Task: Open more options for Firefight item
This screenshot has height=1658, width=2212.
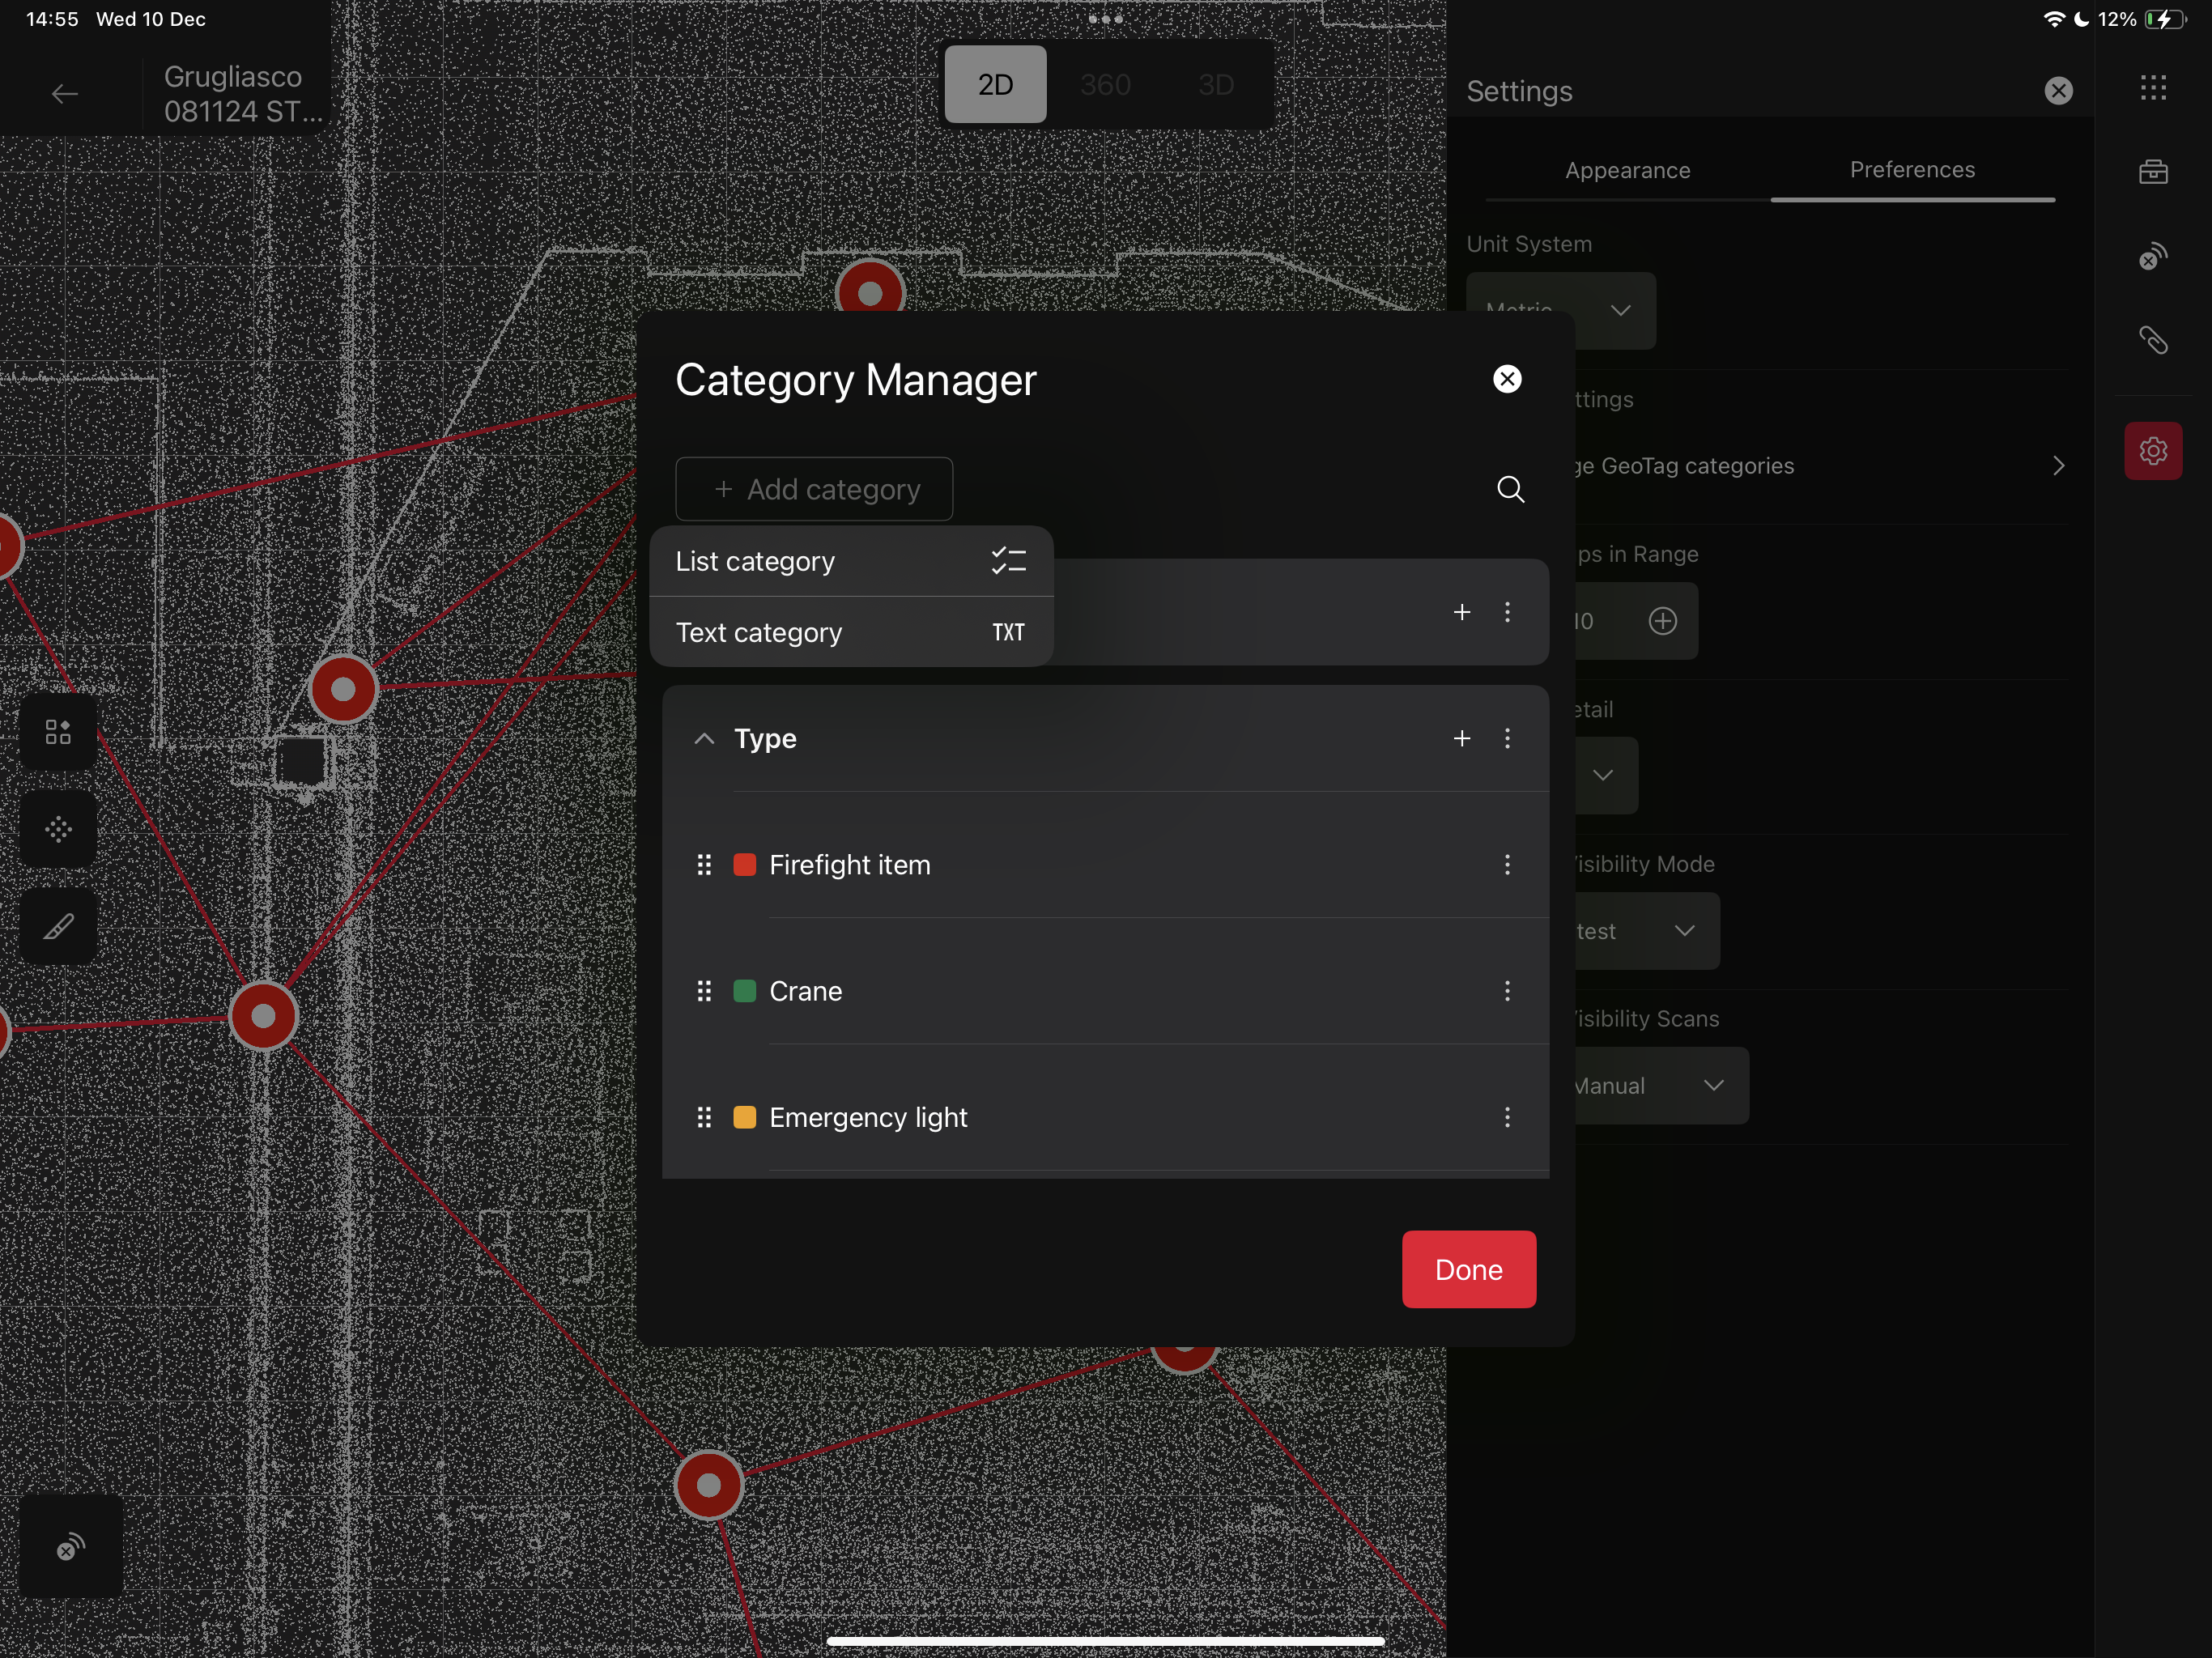Action: [1507, 865]
